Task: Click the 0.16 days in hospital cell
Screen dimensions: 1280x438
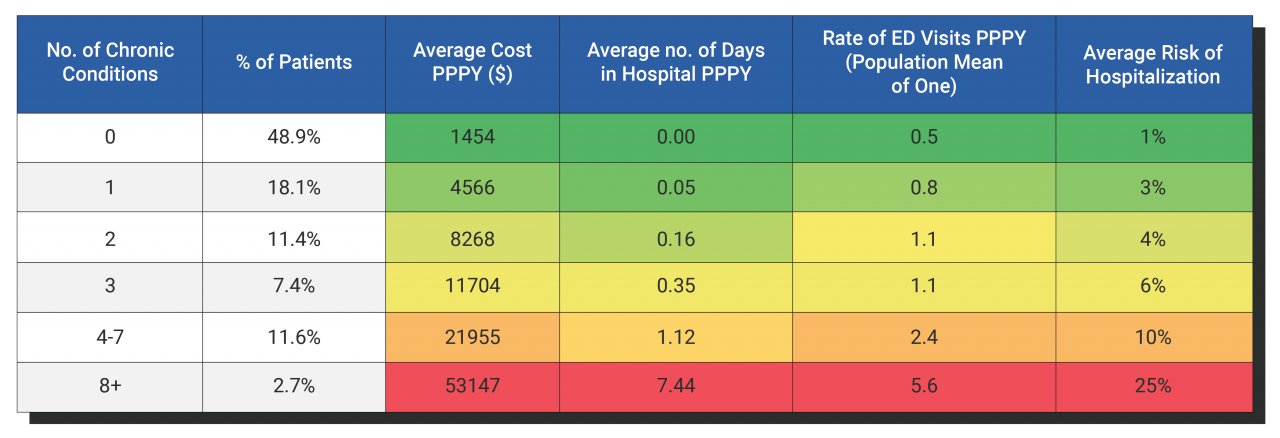Action: [x=676, y=237]
